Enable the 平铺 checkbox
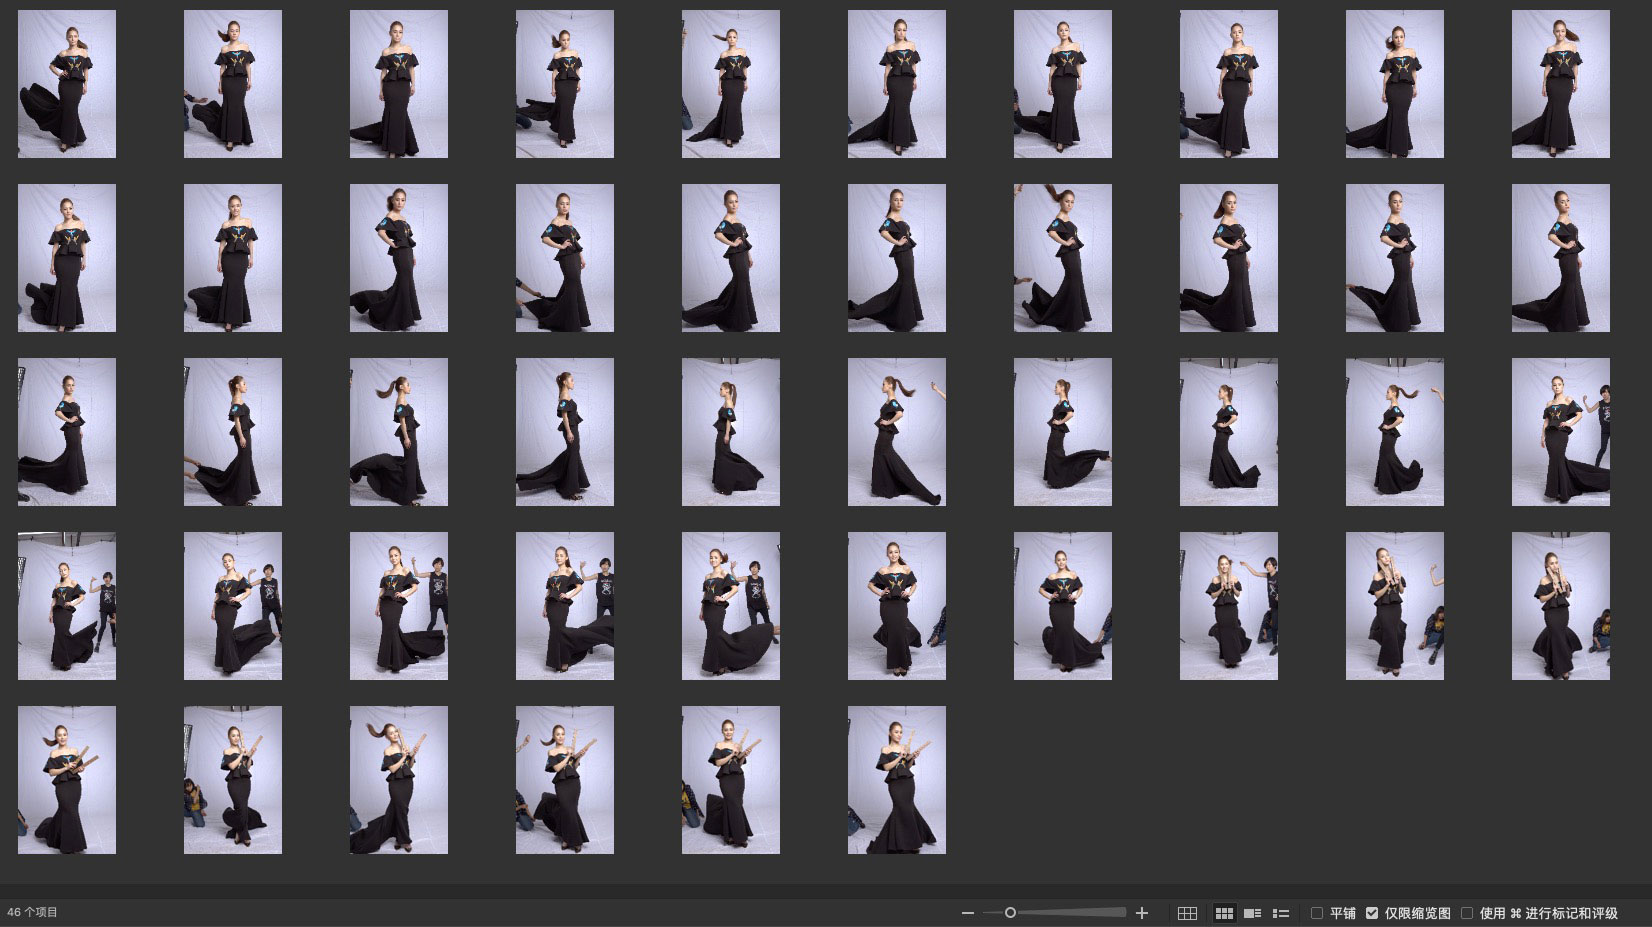1652x927 pixels. coord(1317,913)
